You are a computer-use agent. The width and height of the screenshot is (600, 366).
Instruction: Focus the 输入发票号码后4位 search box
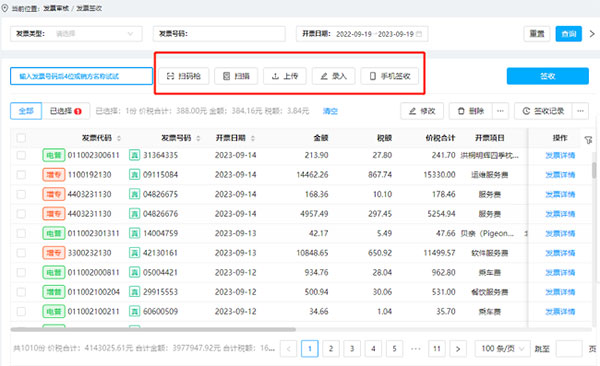coord(82,76)
